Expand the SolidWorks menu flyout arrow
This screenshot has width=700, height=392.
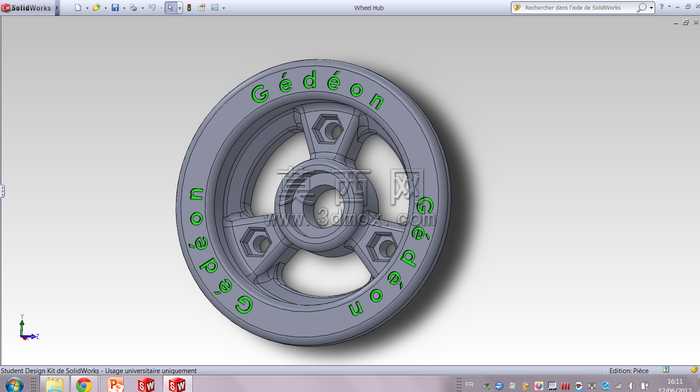57,8
